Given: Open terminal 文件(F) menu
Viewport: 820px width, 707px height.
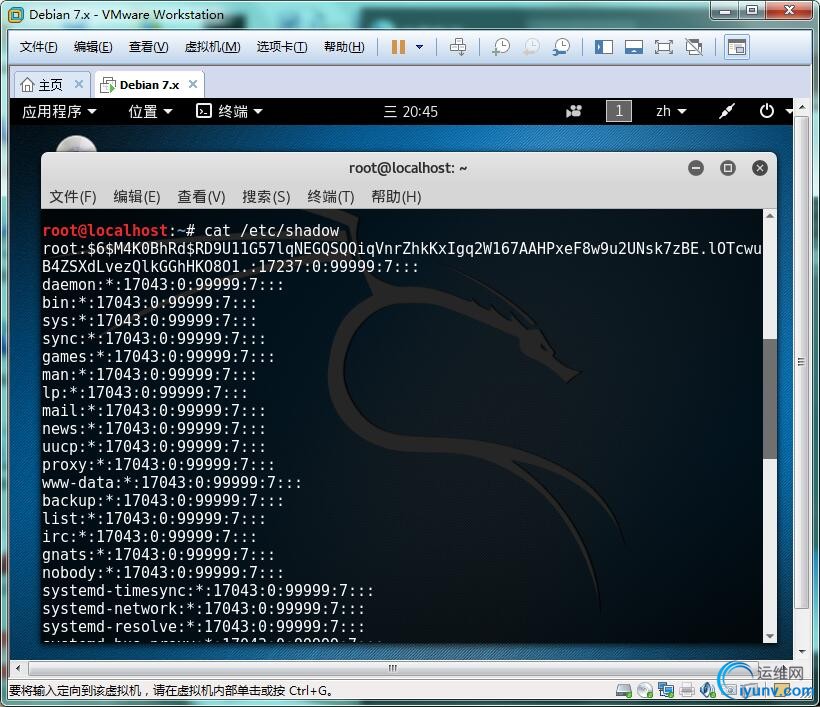Looking at the screenshot, I should point(73,197).
